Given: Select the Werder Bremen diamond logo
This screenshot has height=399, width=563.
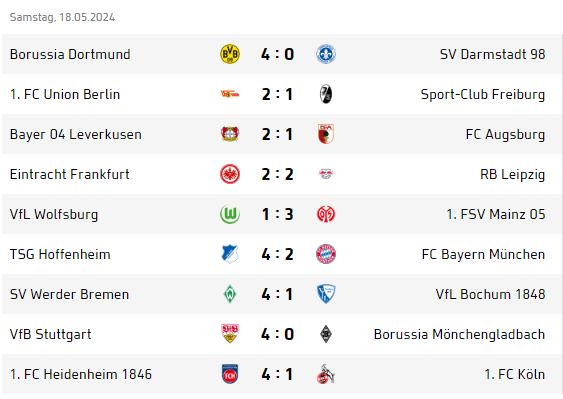Looking at the screenshot, I should click(x=230, y=294).
